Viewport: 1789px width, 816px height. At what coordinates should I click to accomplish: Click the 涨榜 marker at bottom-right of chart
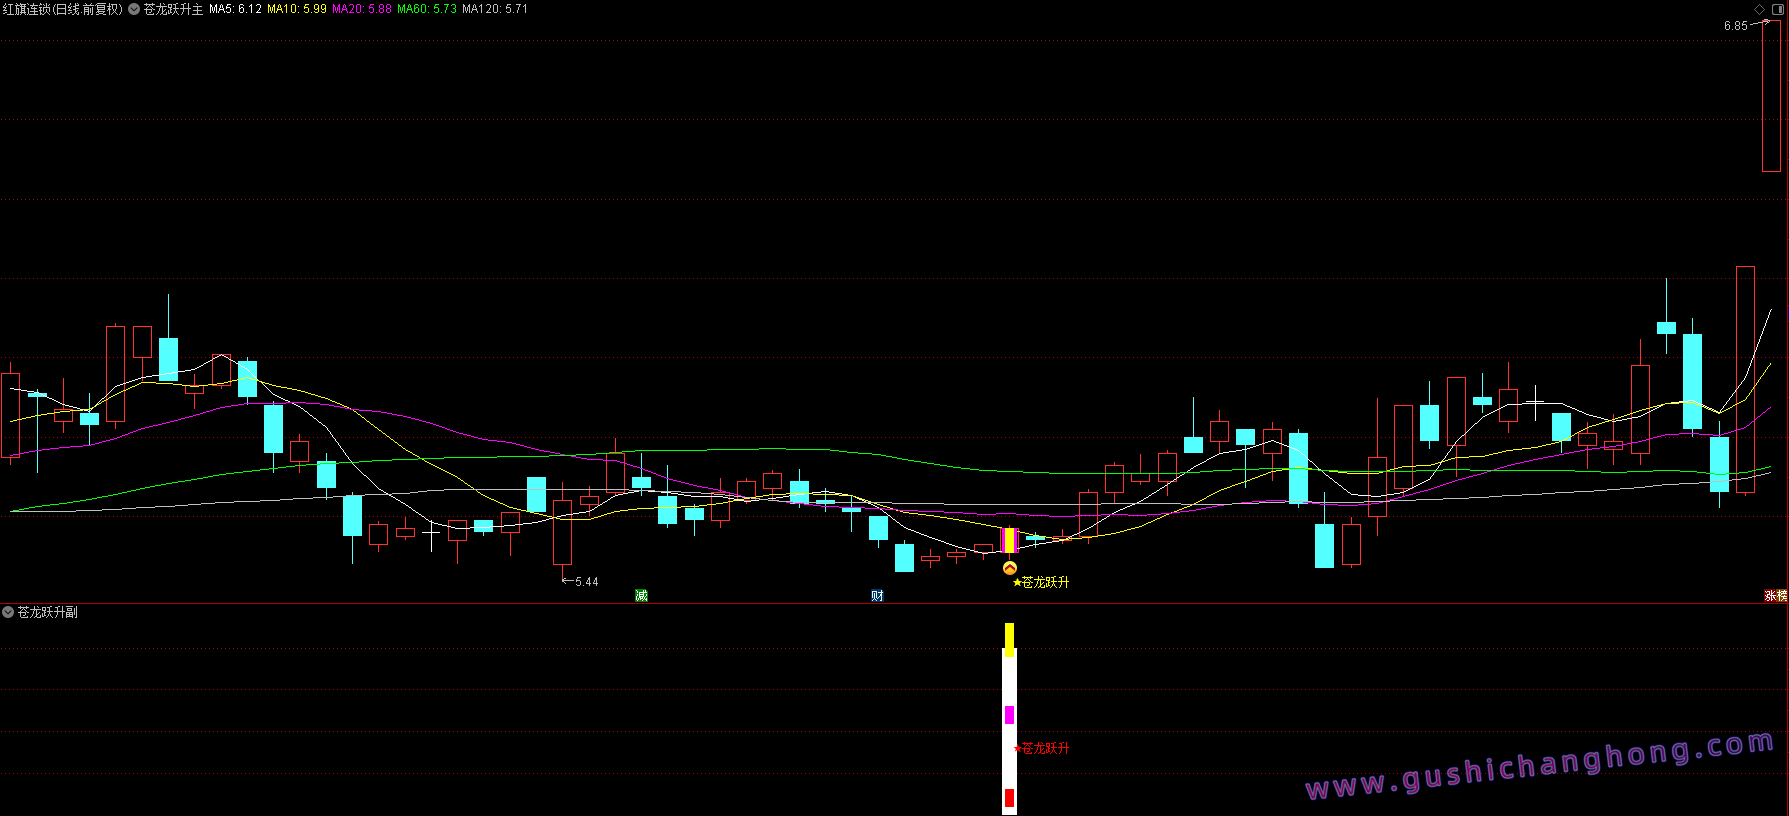point(1775,596)
